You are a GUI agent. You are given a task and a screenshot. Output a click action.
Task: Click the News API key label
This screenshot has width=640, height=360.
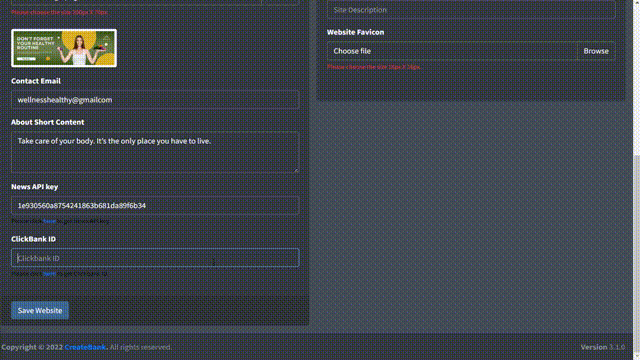pyautogui.click(x=35, y=187)
